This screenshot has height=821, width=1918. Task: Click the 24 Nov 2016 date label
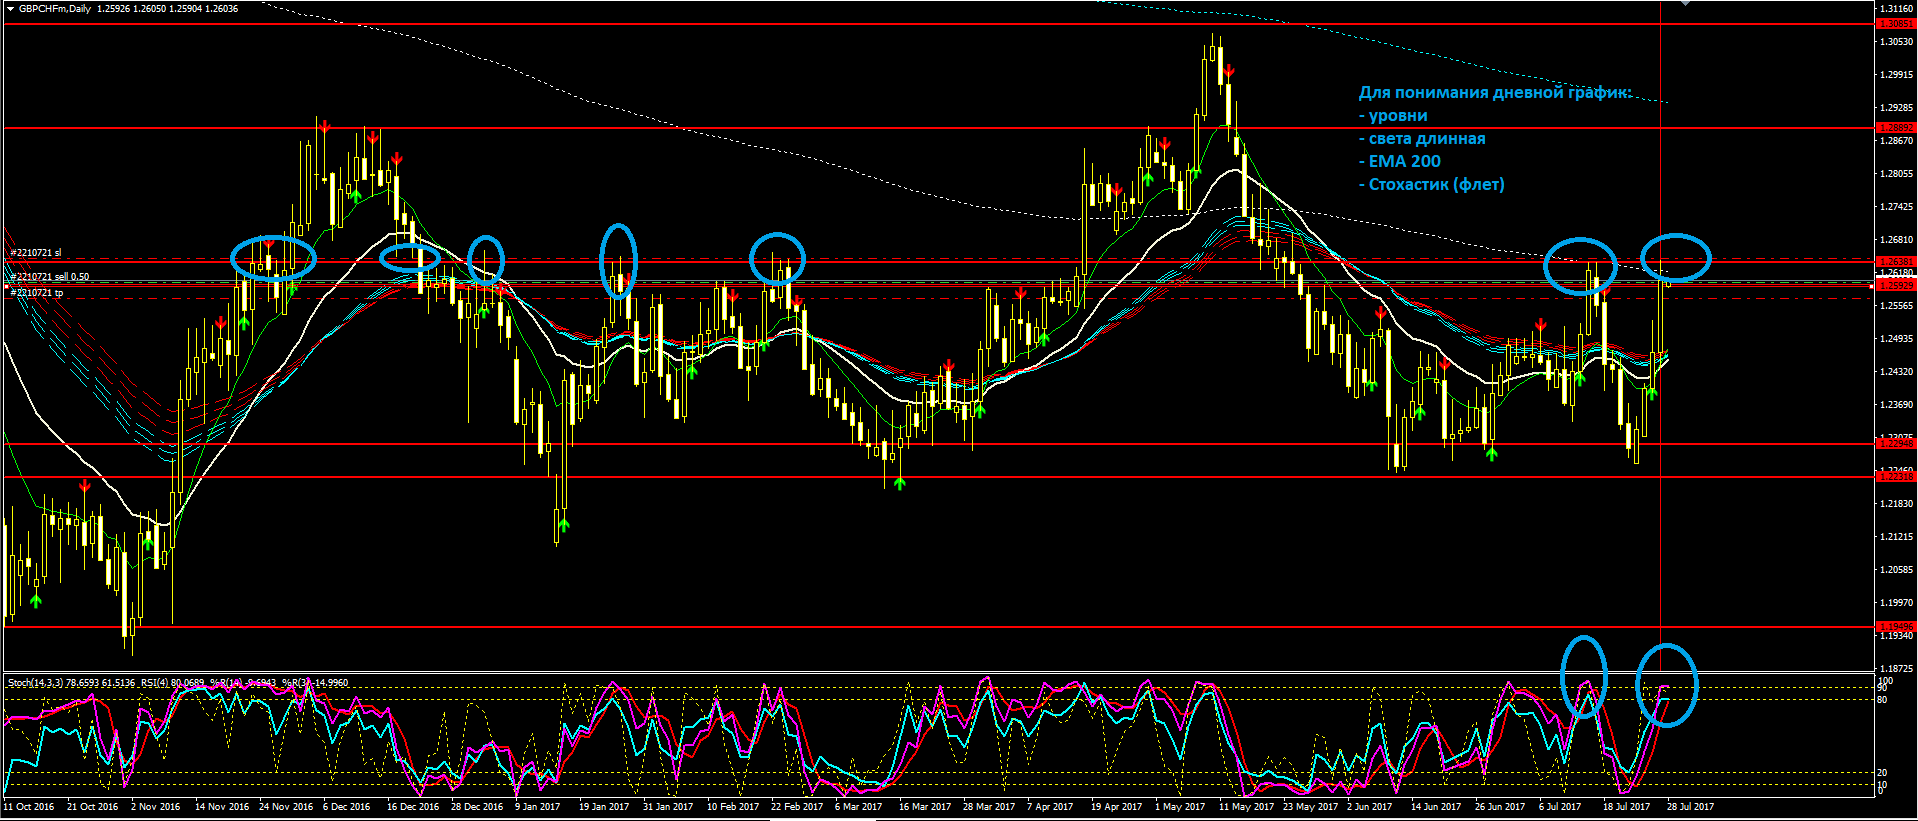click(x=286, y=806)
